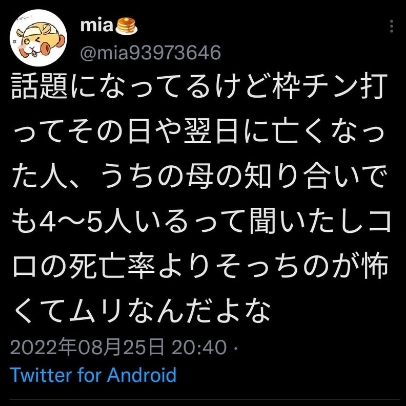
Task: Open the "Twitter for Android" source link
Action: [93, 375]
